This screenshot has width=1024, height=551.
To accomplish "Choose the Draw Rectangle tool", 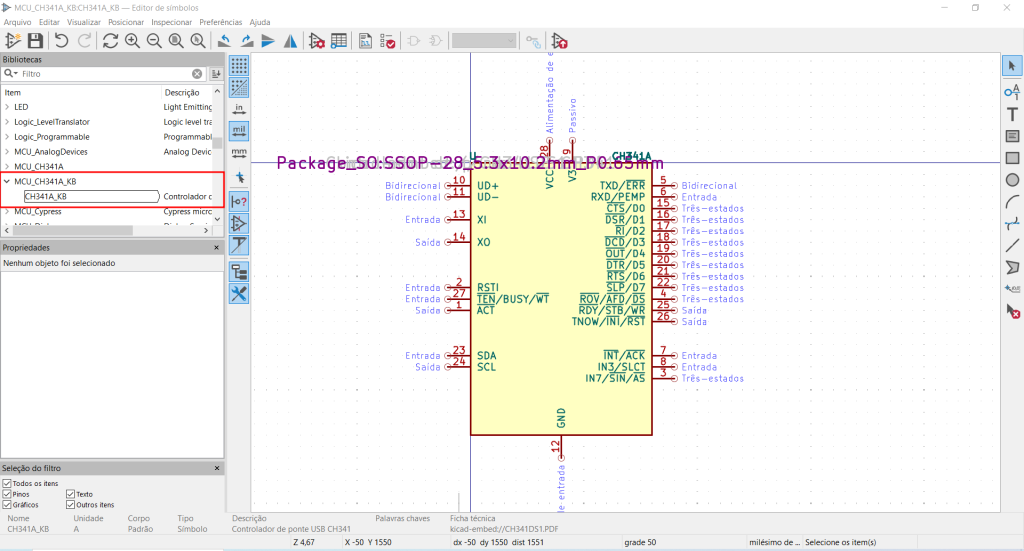I will point(1012,158).
